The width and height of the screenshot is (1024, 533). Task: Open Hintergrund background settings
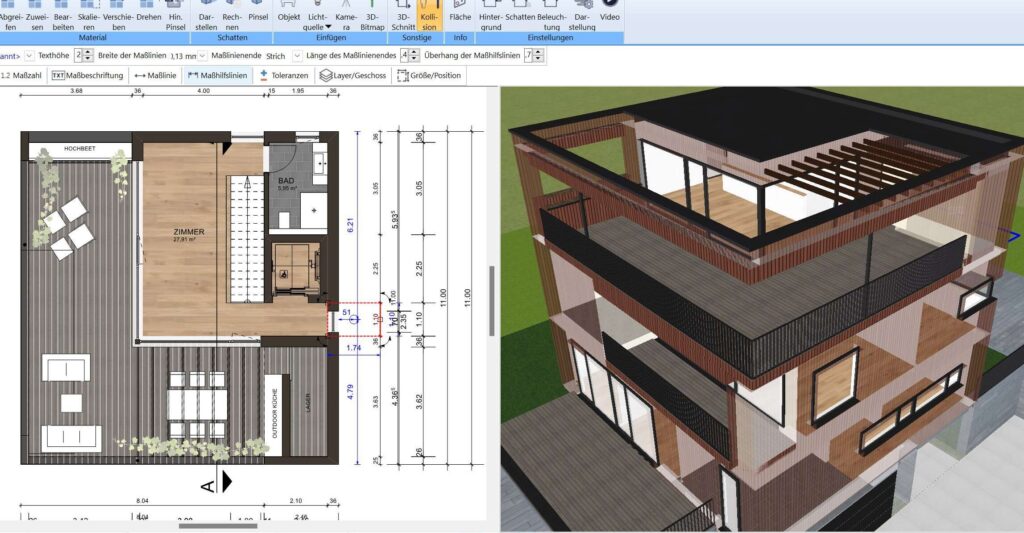(491, 19)
